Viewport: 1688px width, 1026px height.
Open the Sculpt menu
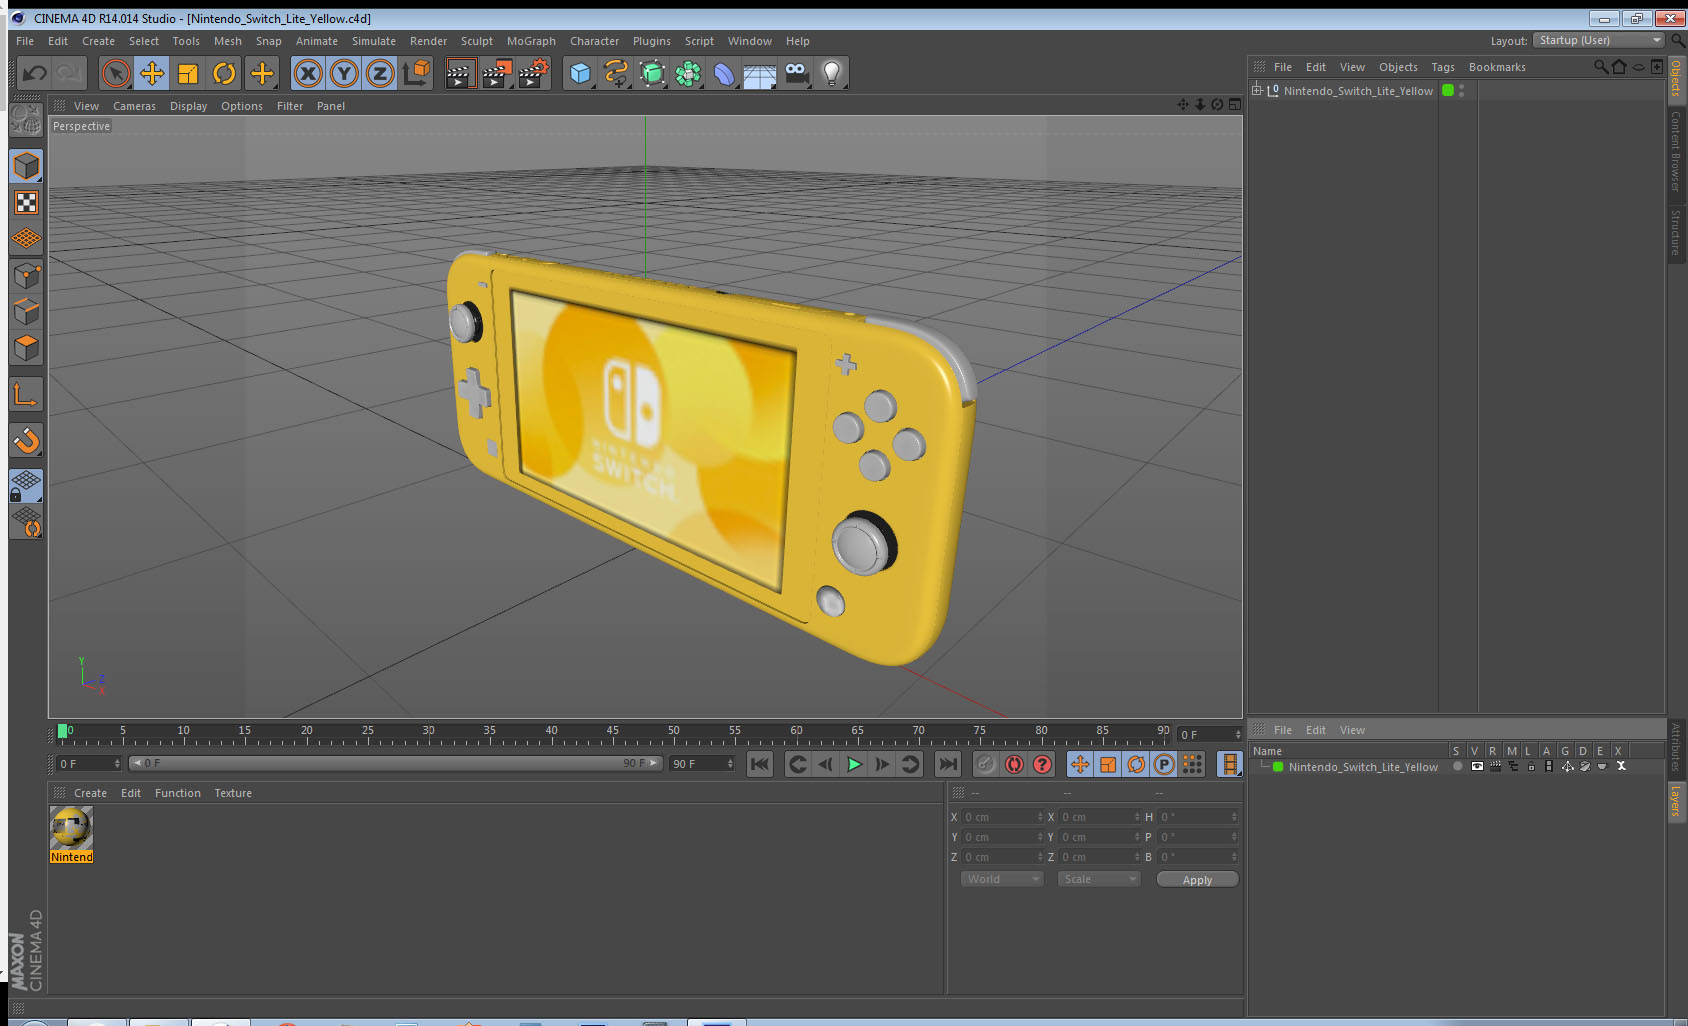[x=477, y=41]
